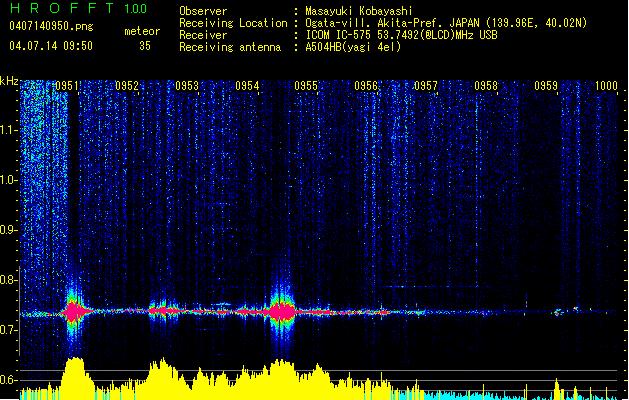The width and height of the screenshot is (629, 400).
Task: Select observer name Masayuki Kobayashi
Action: pos(359,11)
